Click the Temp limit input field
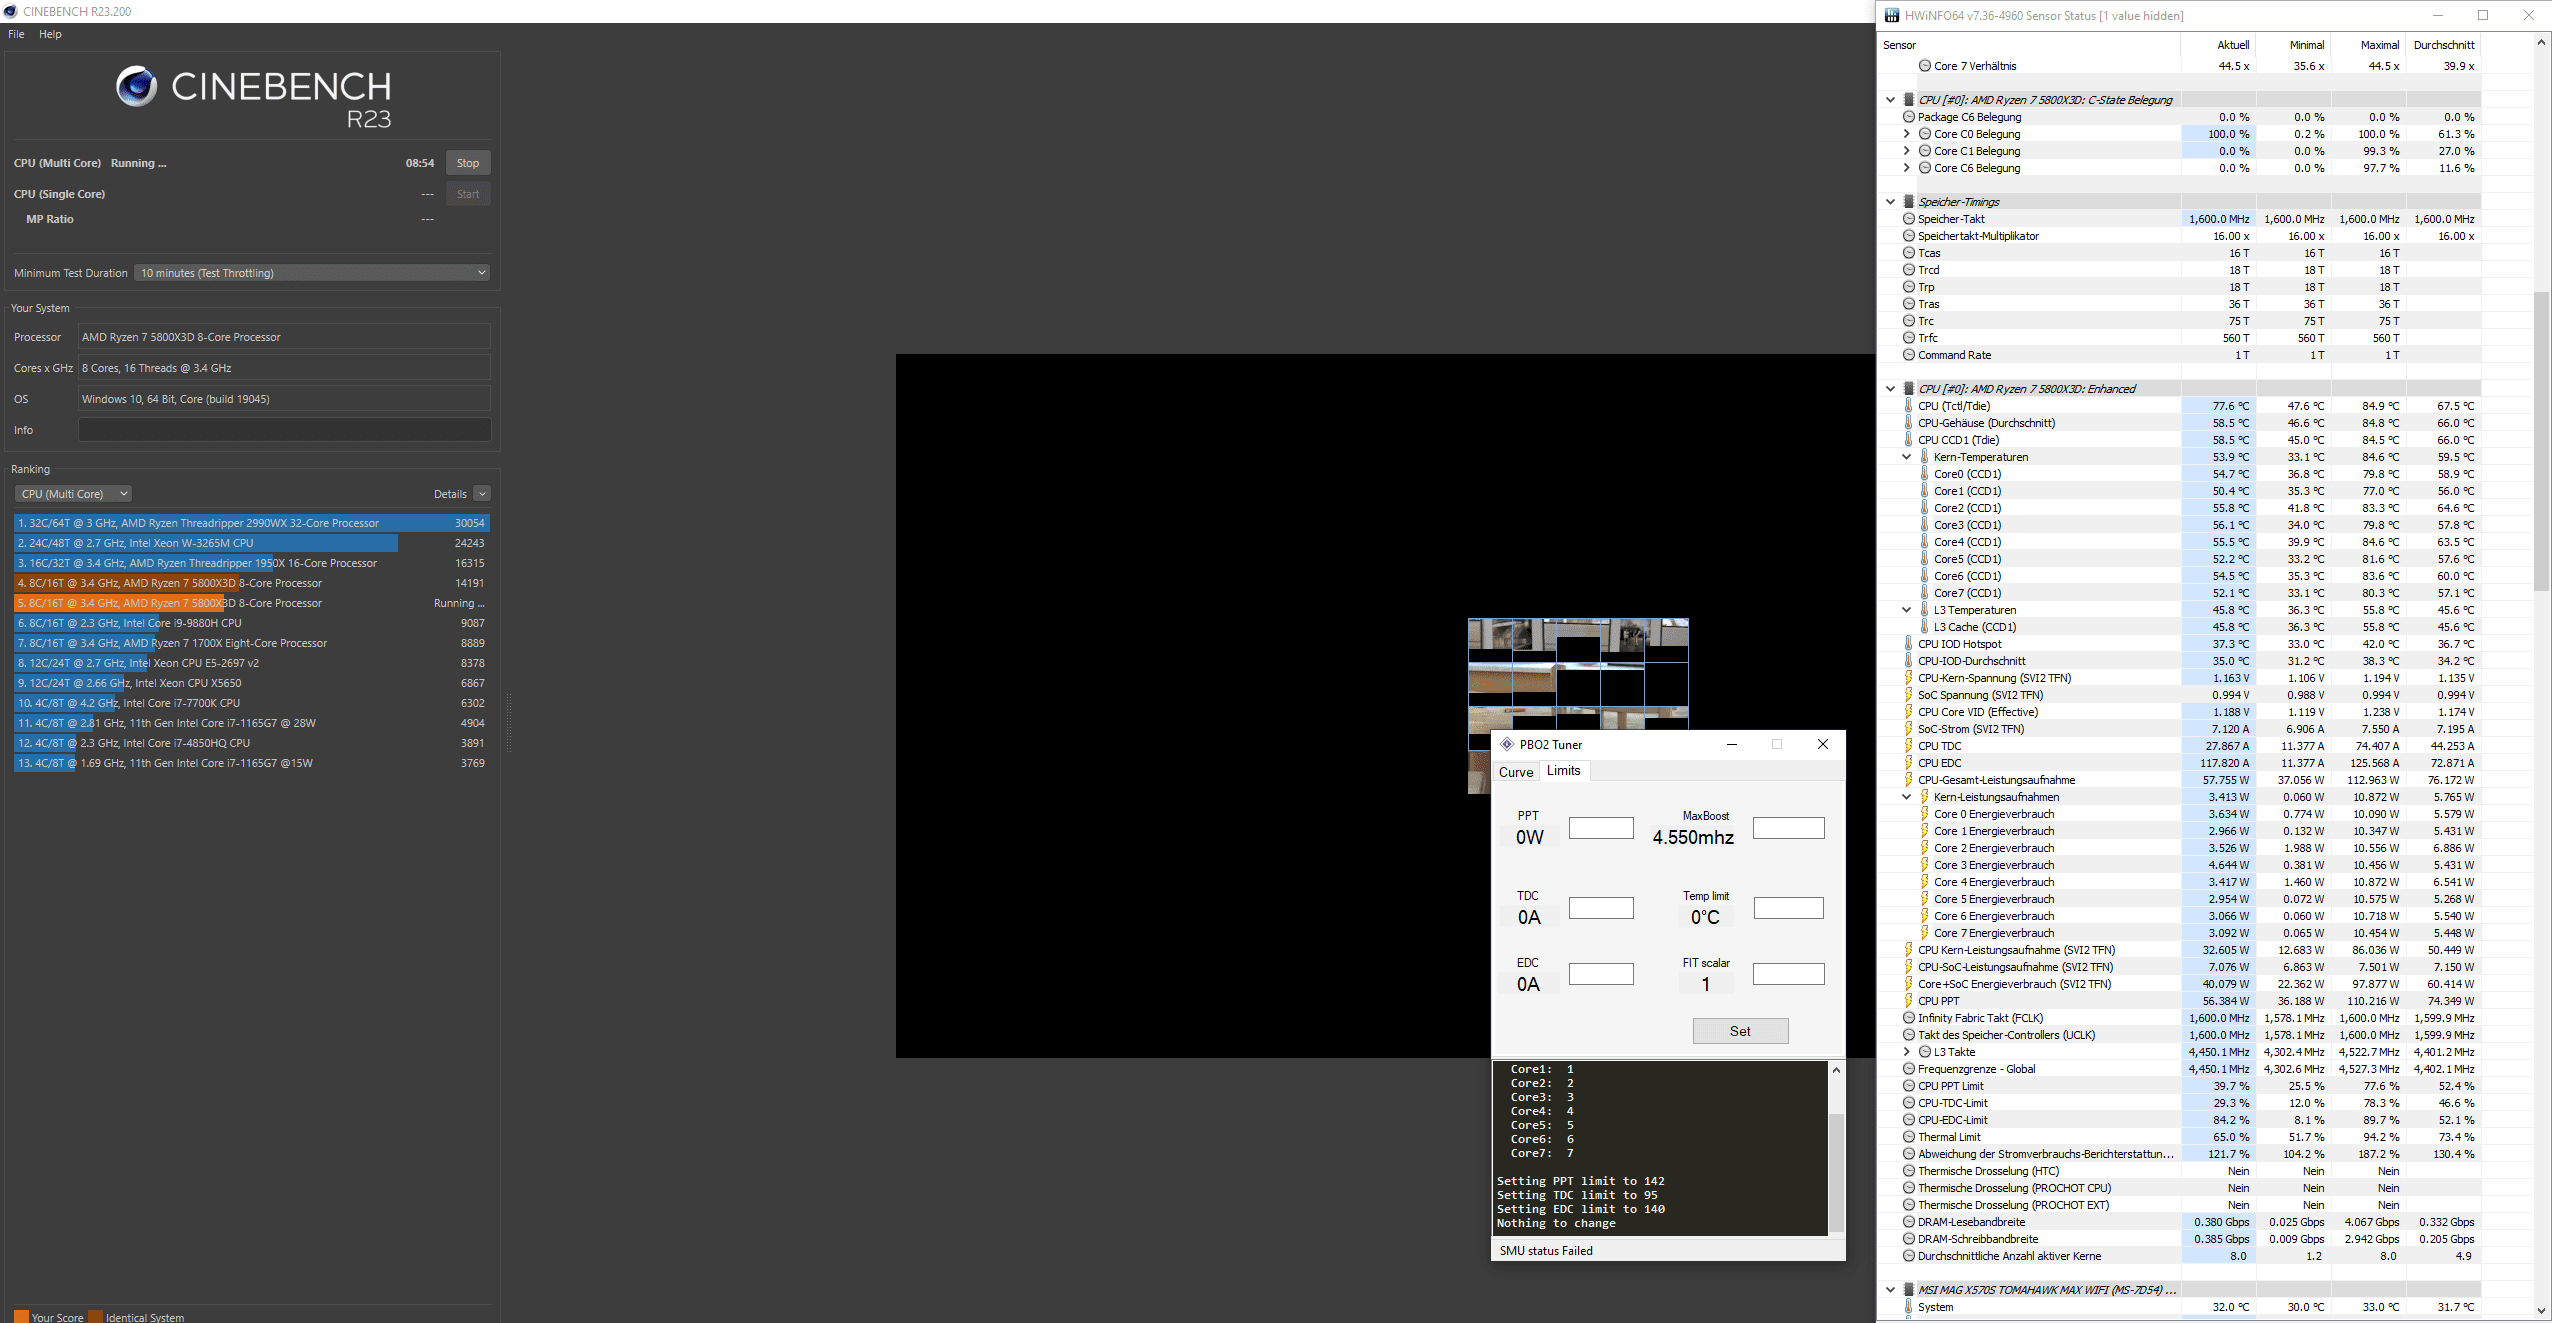The image size is (2552, 1323). pos(1788,908)
